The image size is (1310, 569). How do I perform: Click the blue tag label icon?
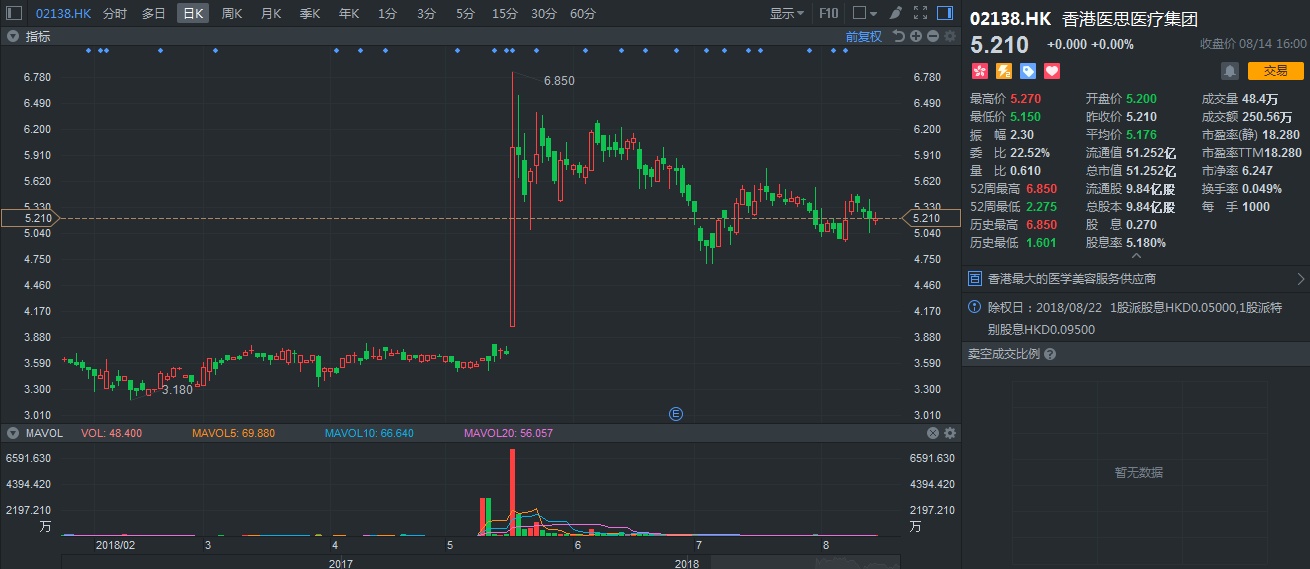(1027, 71)
